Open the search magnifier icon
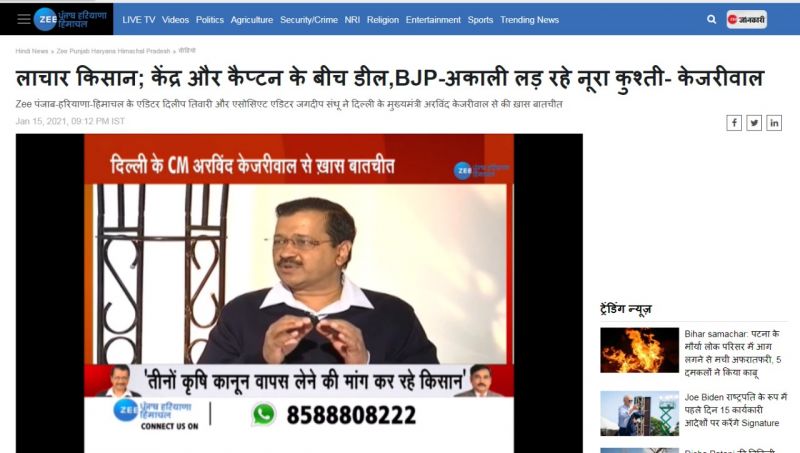800x453 pixels. (x=711, y=19)
